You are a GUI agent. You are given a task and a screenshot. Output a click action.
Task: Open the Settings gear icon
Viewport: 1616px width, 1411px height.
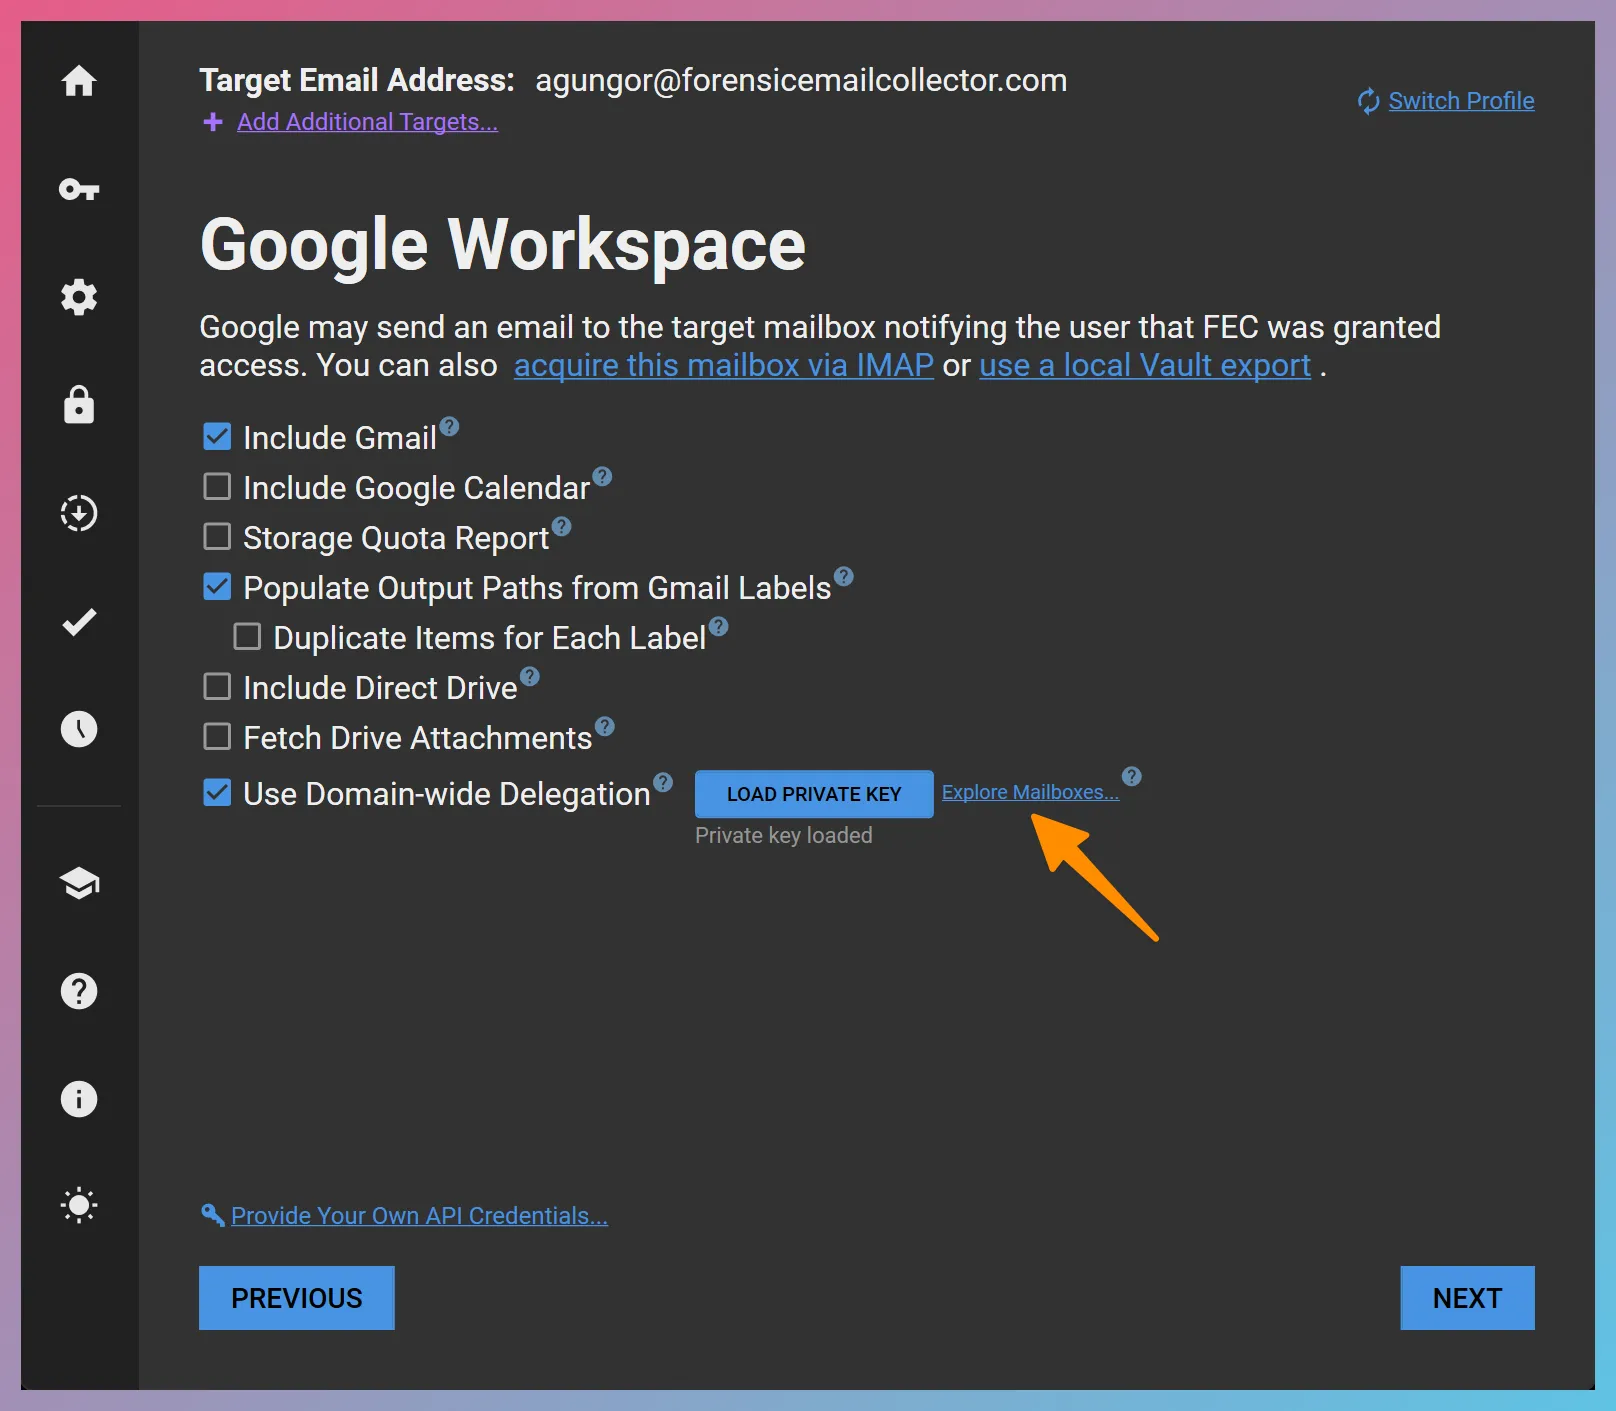point(79,297)
